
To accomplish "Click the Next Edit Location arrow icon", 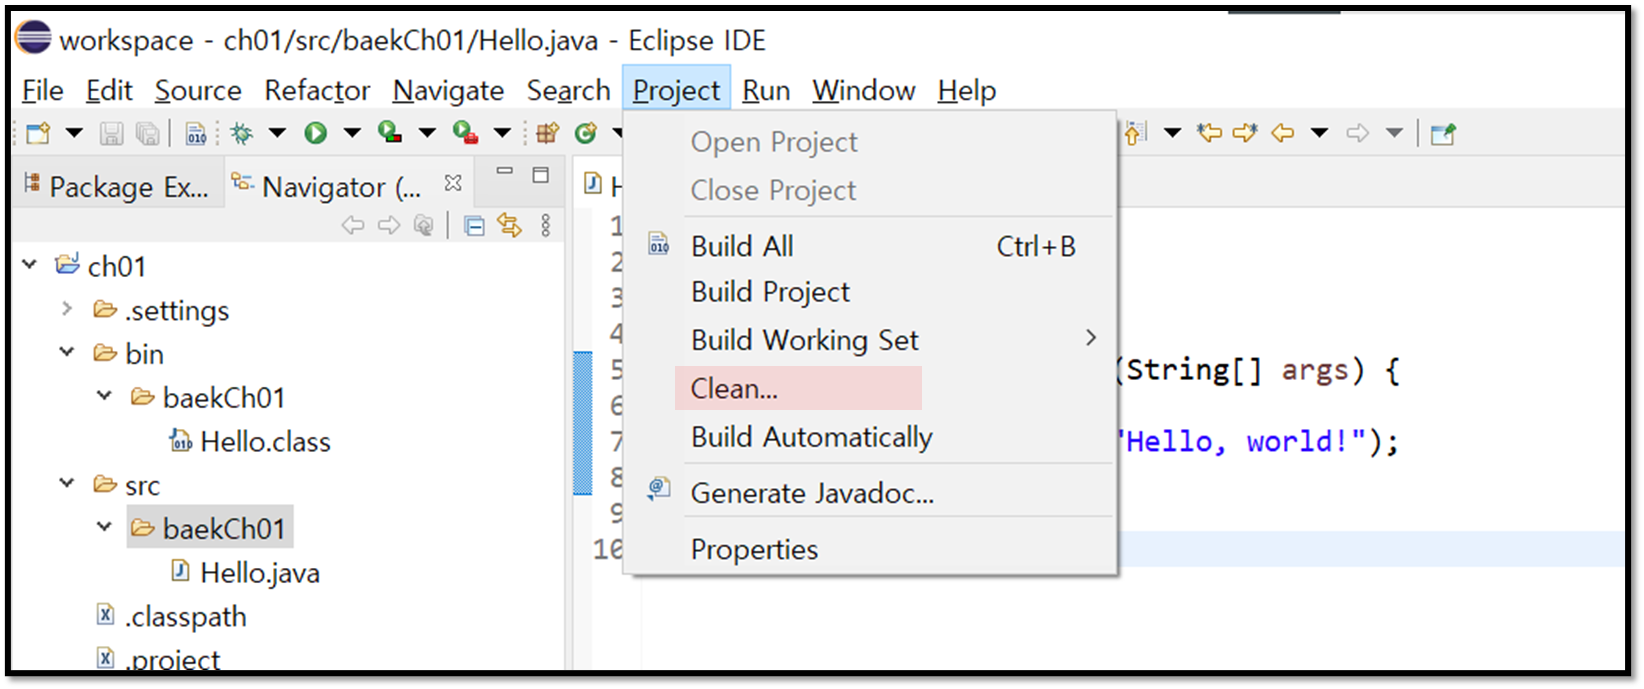I will 1246,133.
